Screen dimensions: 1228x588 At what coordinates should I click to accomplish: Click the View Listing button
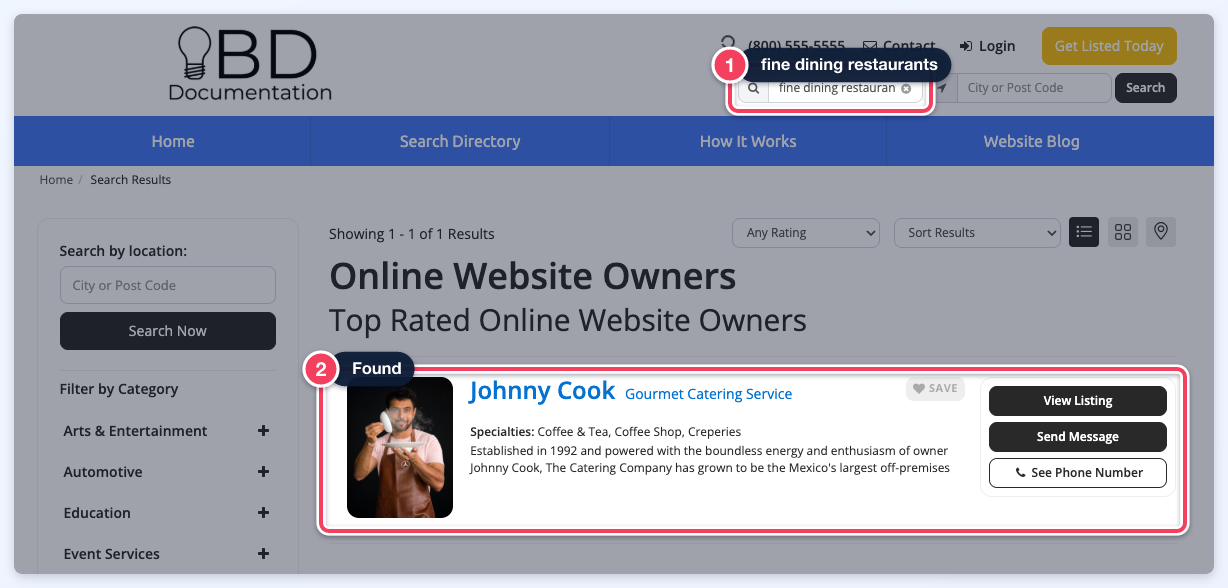coord(1078,401)
